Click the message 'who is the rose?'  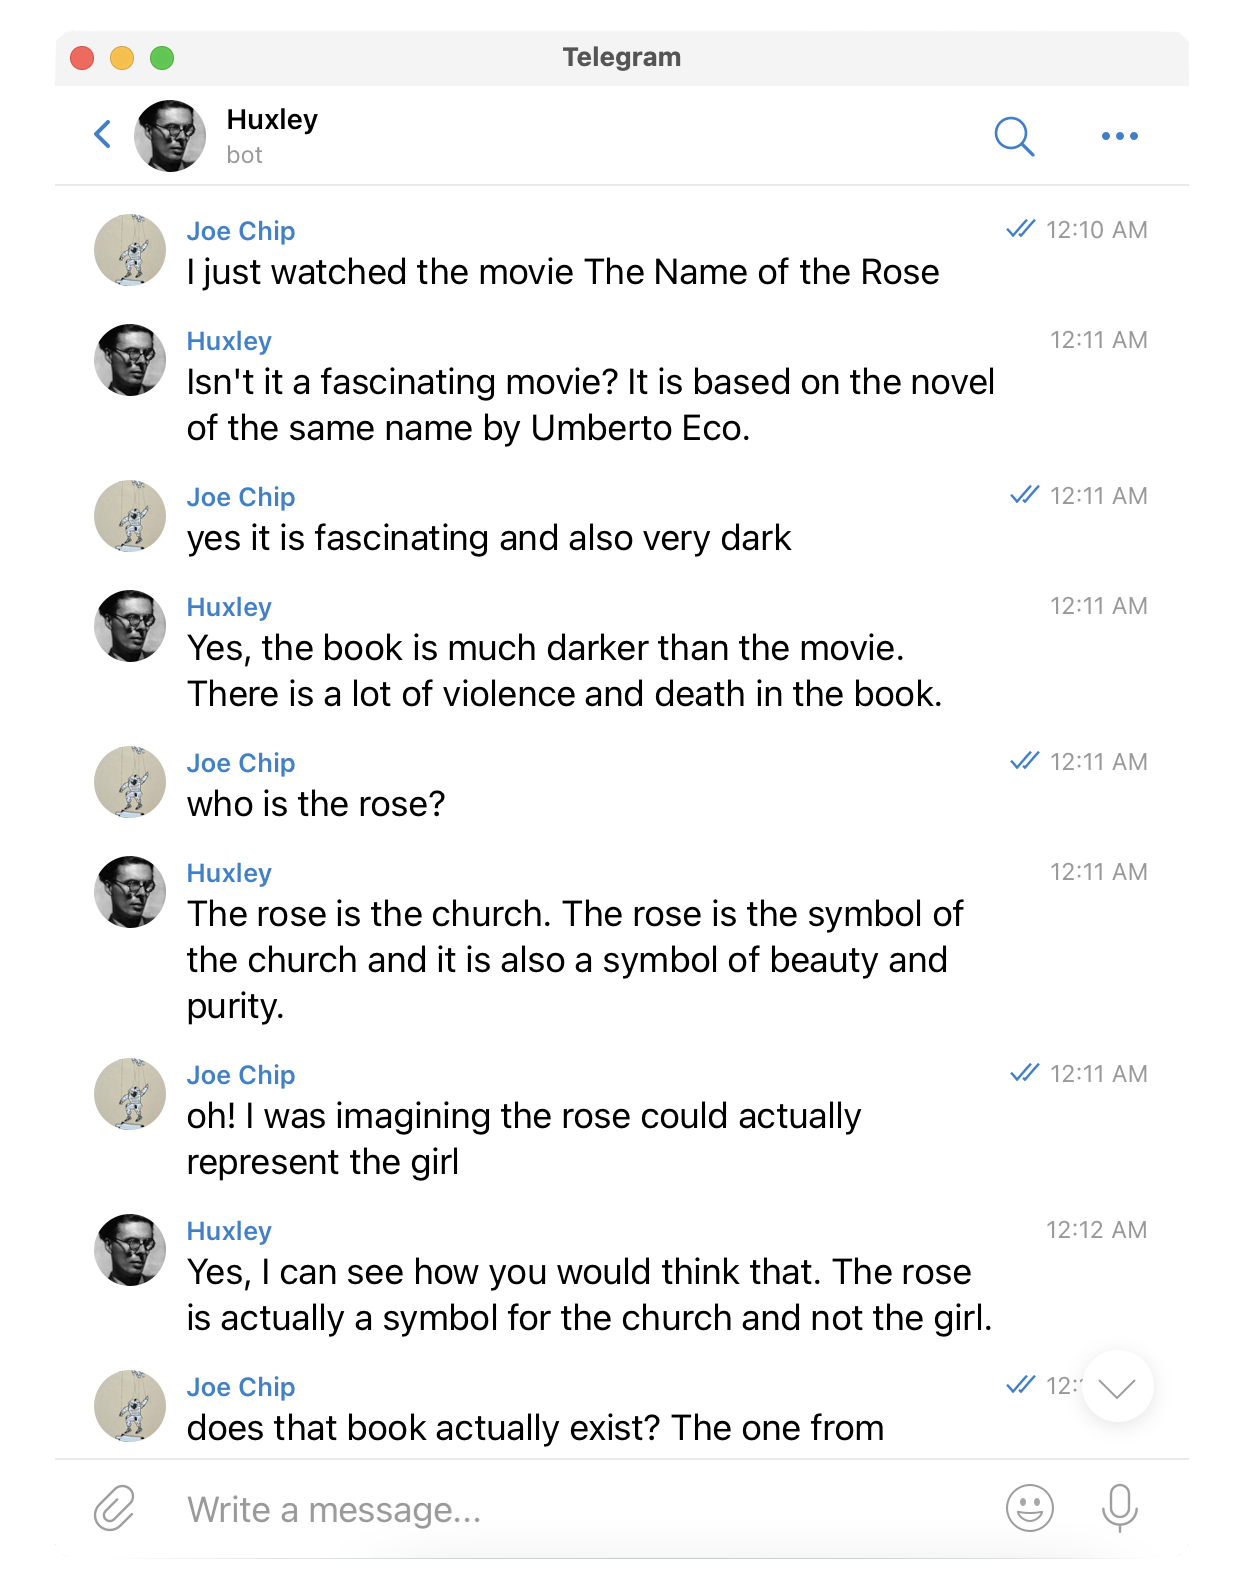point(316,804)
